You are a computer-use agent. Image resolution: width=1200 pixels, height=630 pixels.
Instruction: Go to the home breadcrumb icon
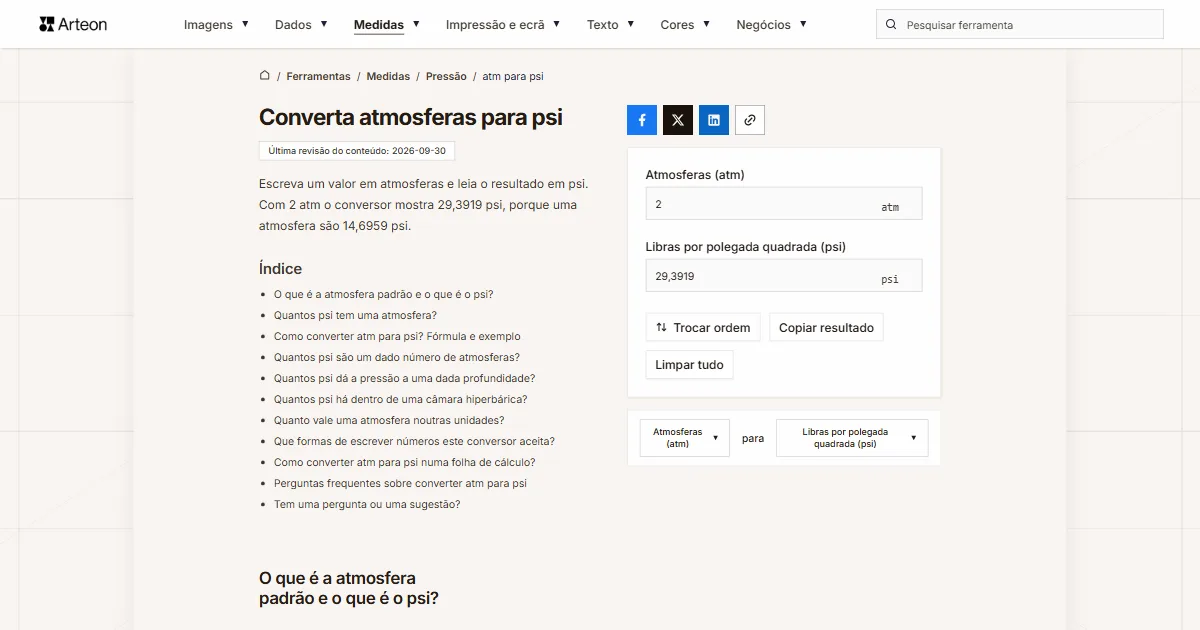click(265, 76)
